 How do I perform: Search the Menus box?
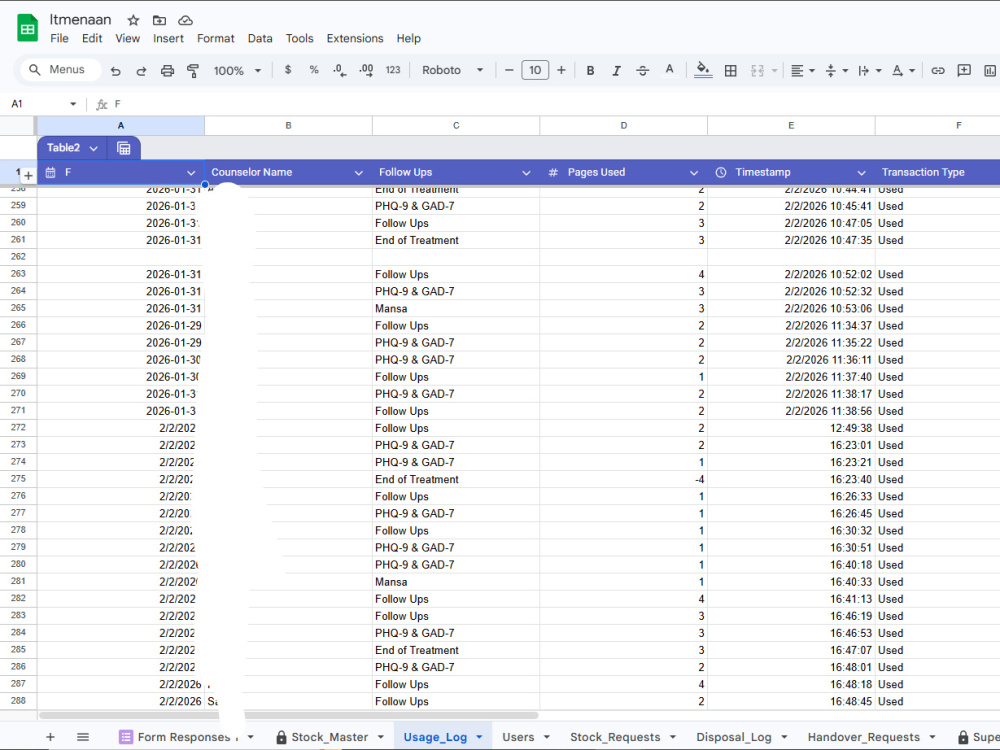(x=61, y=70)
